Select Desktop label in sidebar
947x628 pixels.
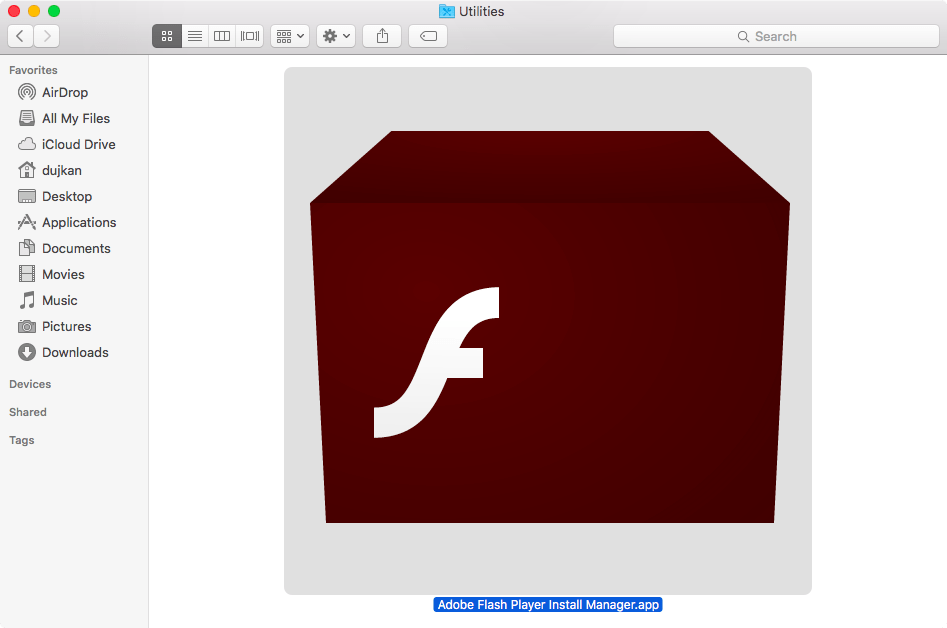67,196
